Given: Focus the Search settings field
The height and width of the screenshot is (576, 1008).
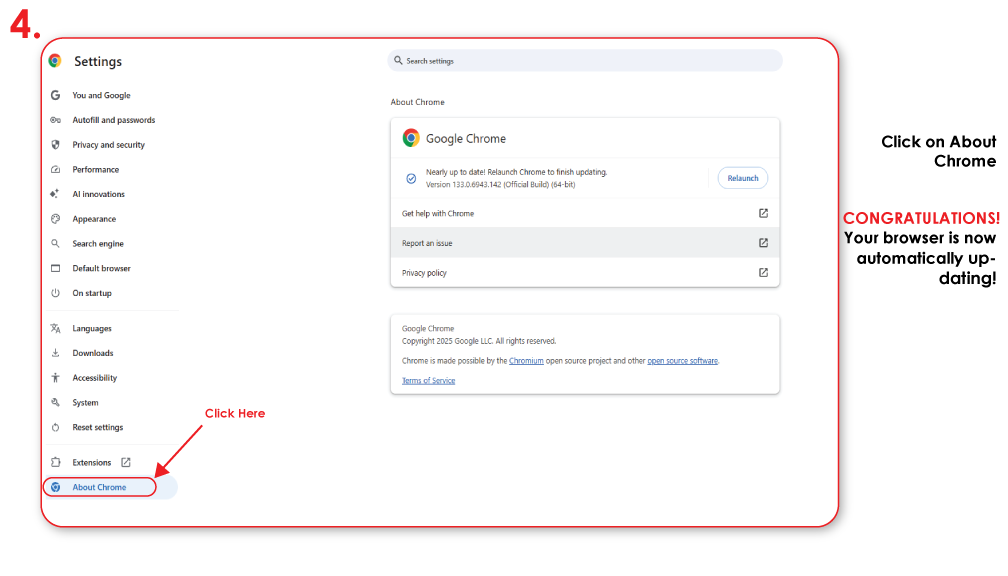Looking at the screenshot, I should [585, 60].
